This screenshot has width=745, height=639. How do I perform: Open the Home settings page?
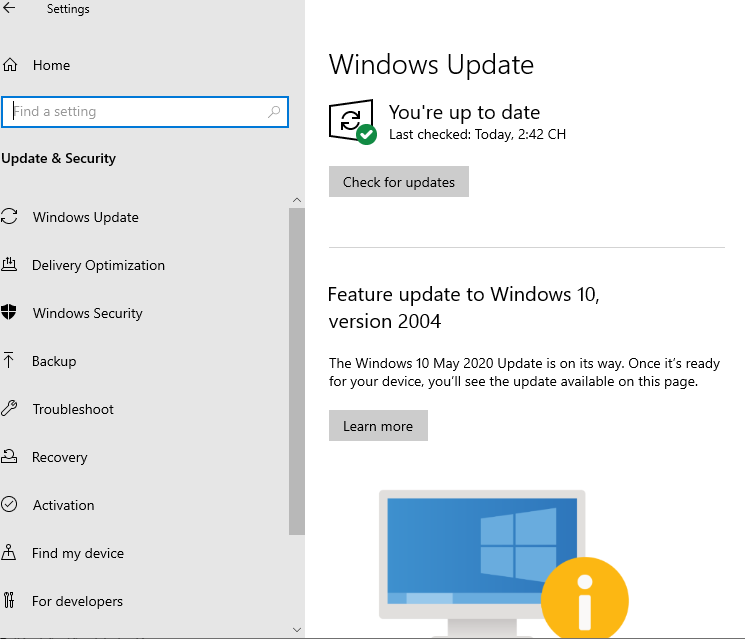pos(51,65)
